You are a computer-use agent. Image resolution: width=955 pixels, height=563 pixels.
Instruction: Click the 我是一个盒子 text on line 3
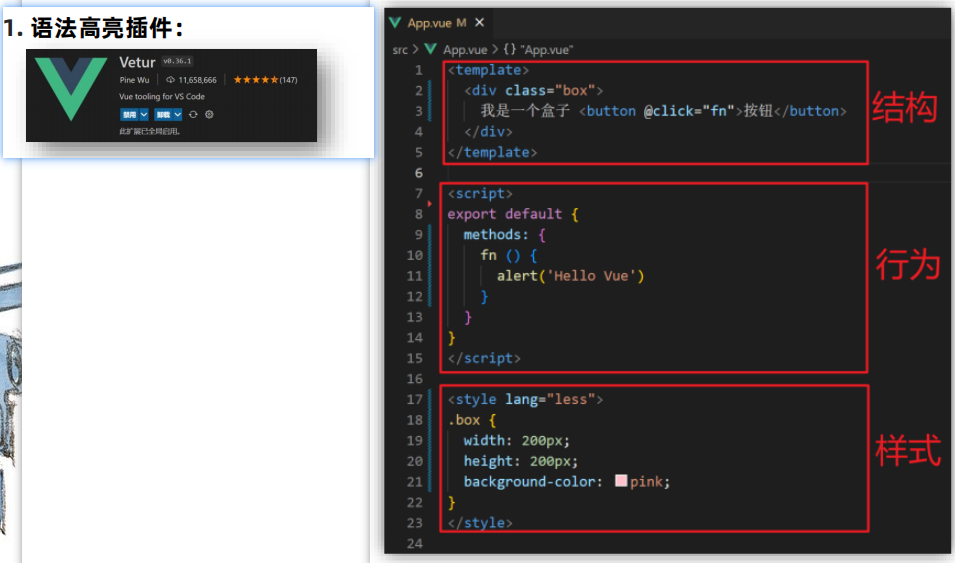tap(524, 110)
